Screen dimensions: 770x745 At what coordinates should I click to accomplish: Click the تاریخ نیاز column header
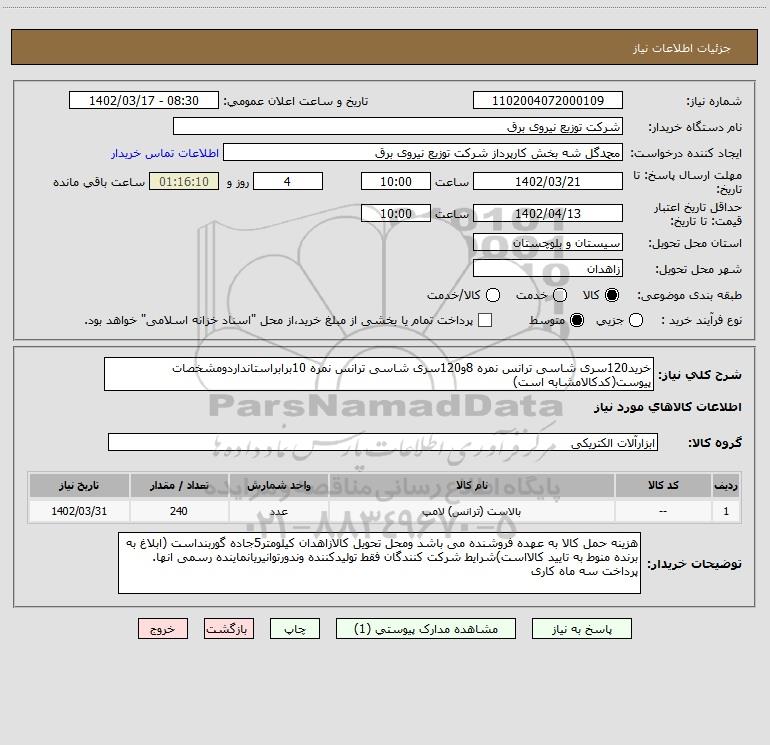coord(79,486)
